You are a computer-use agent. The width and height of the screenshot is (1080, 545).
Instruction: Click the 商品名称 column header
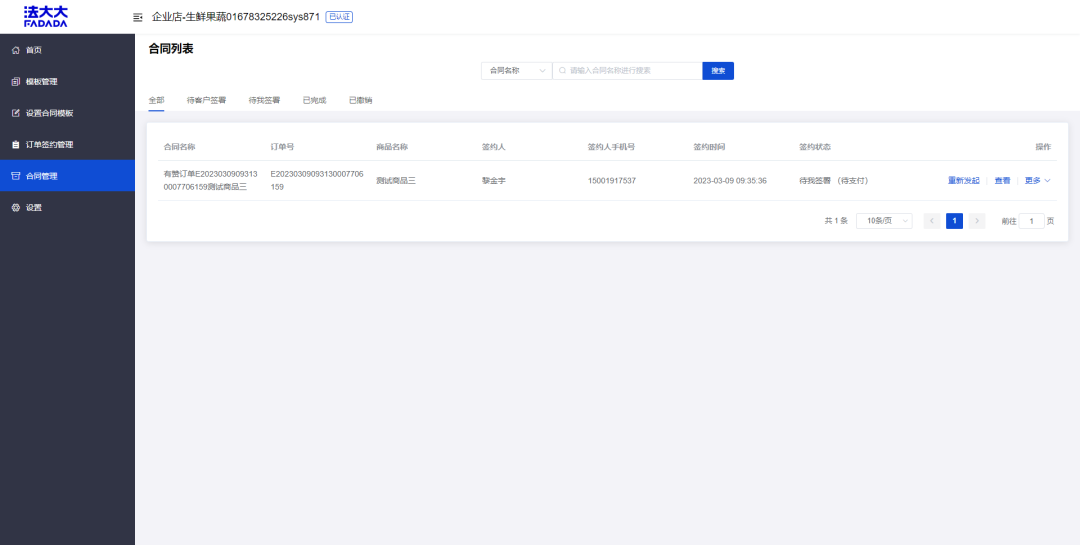click(x=392, y=147)
